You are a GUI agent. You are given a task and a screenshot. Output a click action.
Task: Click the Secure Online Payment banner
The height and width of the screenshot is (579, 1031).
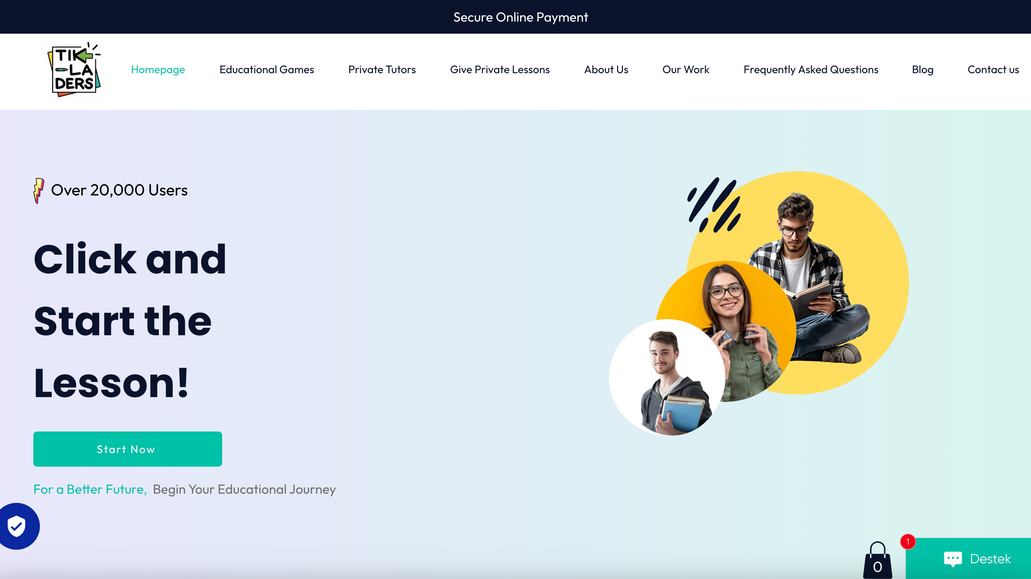coord(520,16)
